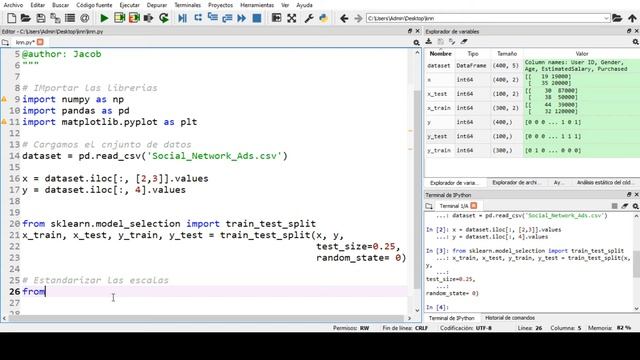The image size is (640, 360).
Task: Select the dataset row in variable explorer
Action: [532, 65]
